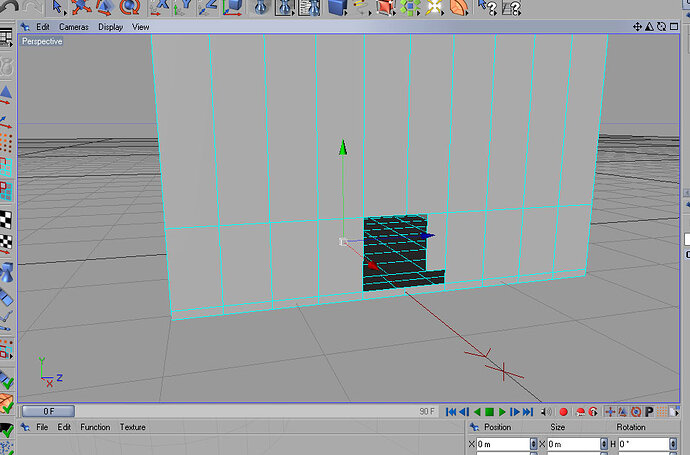This screenshot has width=690, height=455.
Task: Click the viewport move camera icon
Action: pos(637,27)
